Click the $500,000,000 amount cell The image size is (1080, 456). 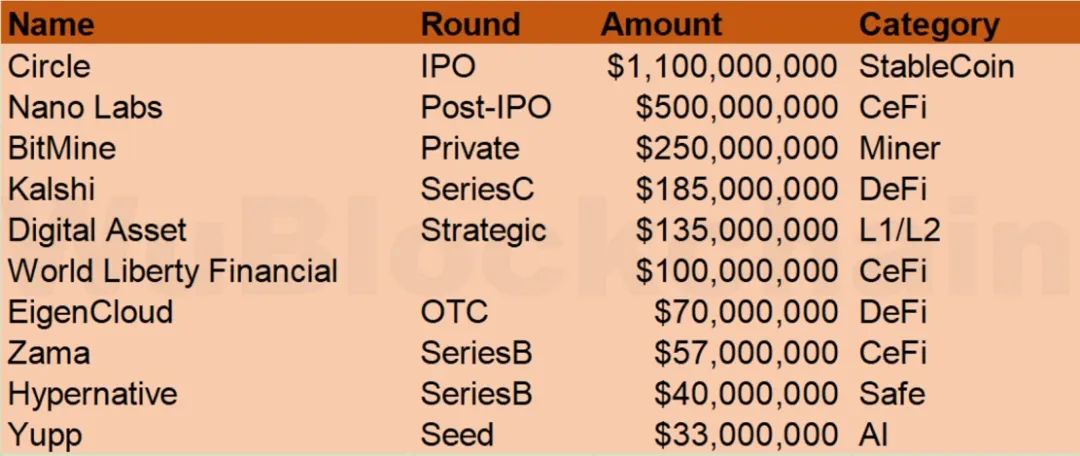coord(736,107)
